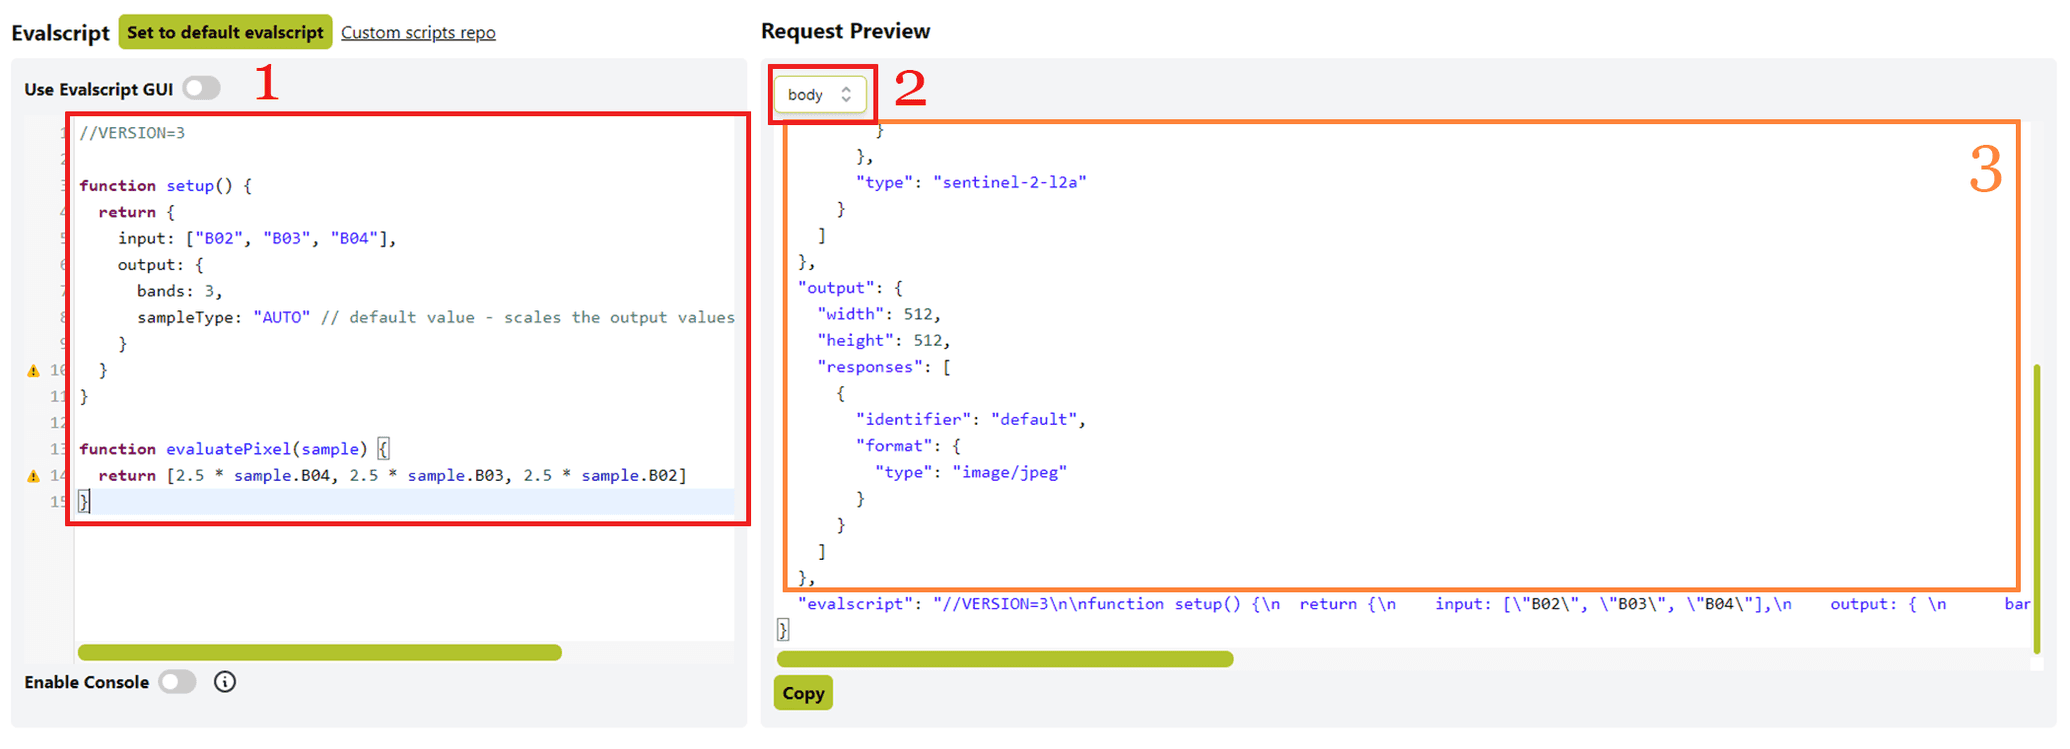Click the Request Preview horizontal scrollbar
2070x749 pixels.
(1004, 659)
